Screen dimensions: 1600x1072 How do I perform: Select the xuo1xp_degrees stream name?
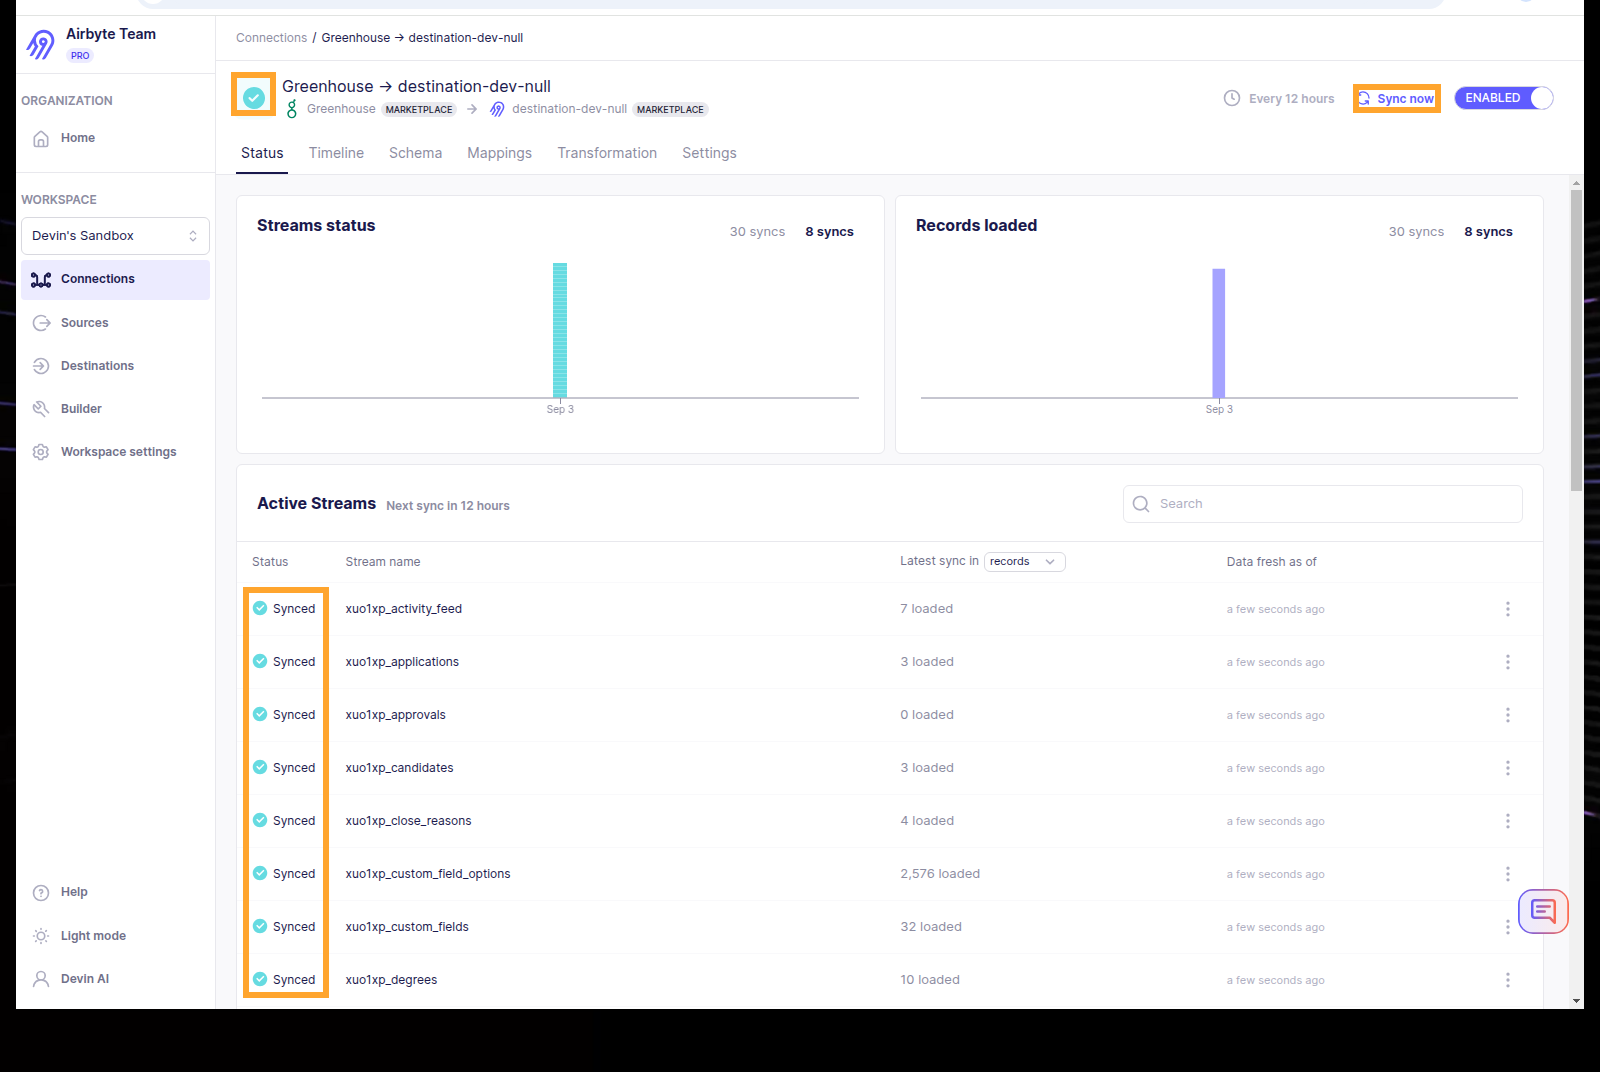pyautogui.click(x=391, y=980)
